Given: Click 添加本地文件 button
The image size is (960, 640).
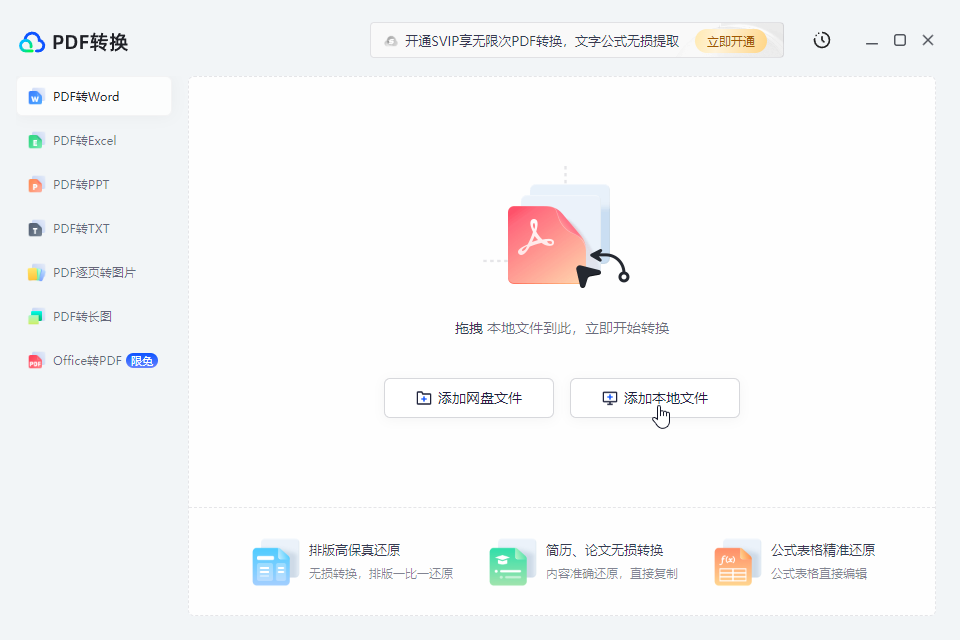Looking at the screenshot, I should (x=654, y=398).
